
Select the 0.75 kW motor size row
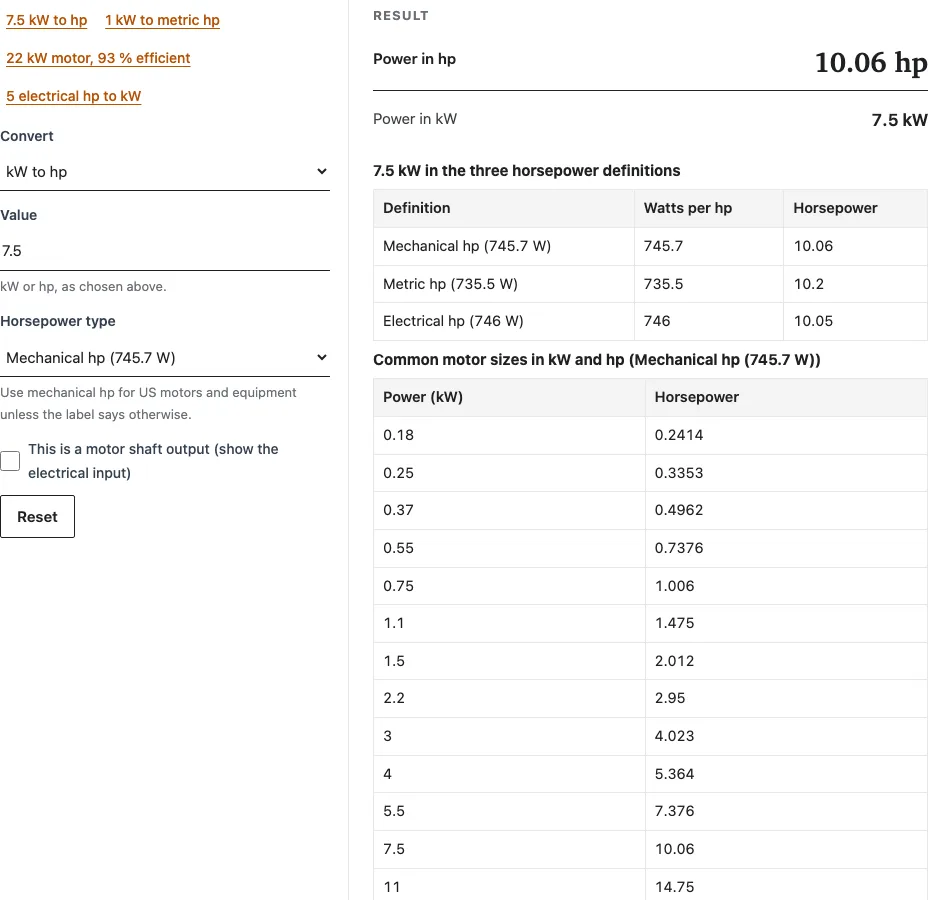(650, 586)
